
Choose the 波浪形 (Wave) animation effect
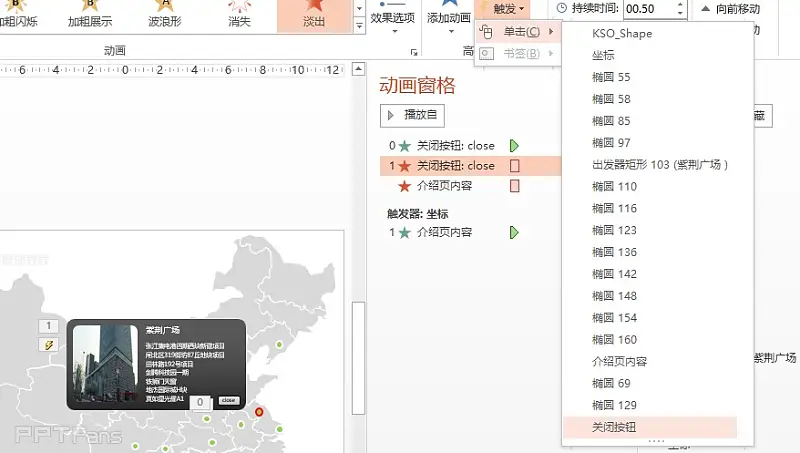[164, 14]
